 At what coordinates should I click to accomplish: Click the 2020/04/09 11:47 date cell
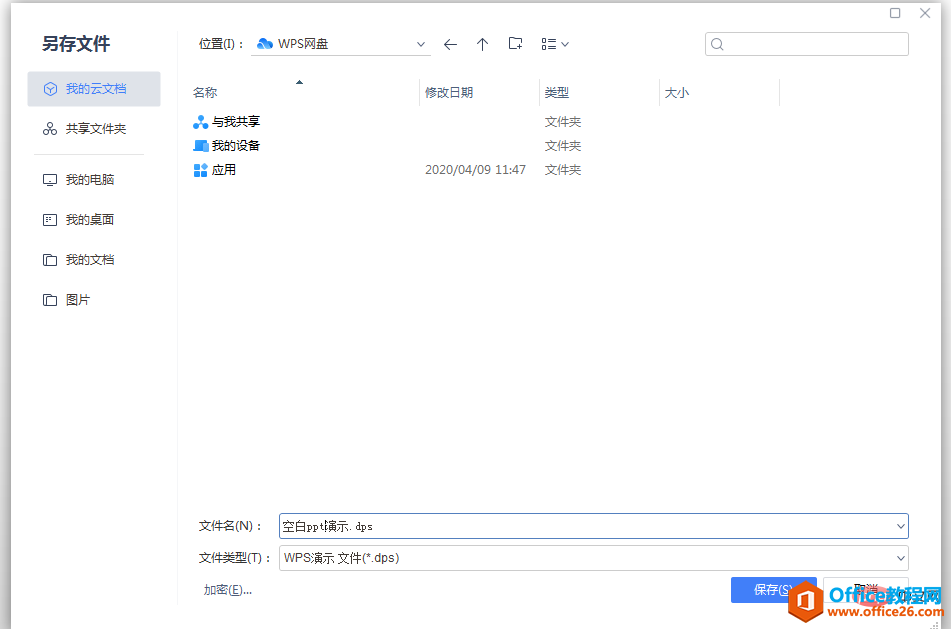(476, 170)
